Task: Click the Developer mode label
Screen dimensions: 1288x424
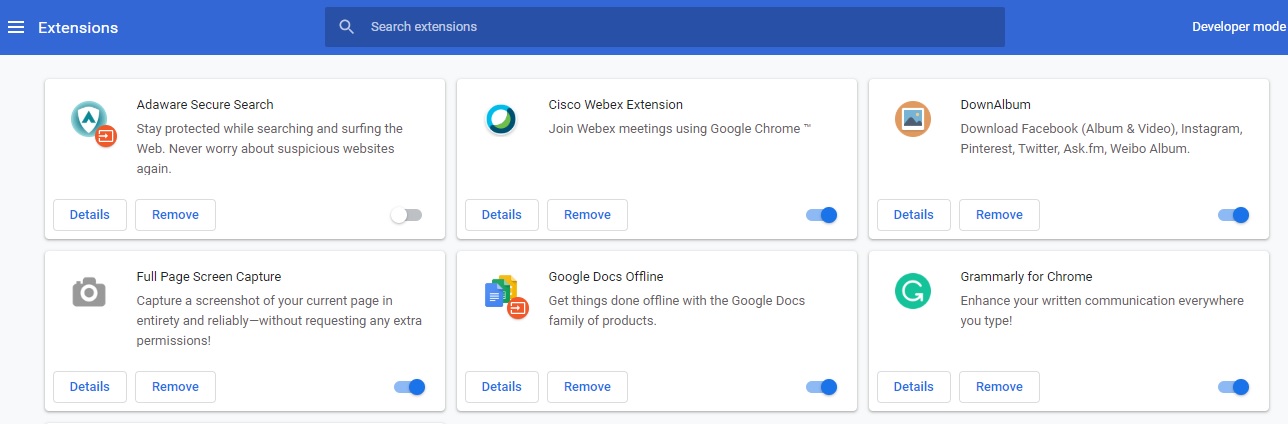Action: (1238, 27)
